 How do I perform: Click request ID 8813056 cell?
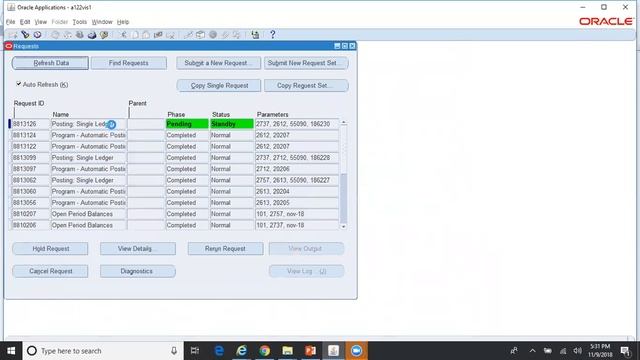coord(31,203)
